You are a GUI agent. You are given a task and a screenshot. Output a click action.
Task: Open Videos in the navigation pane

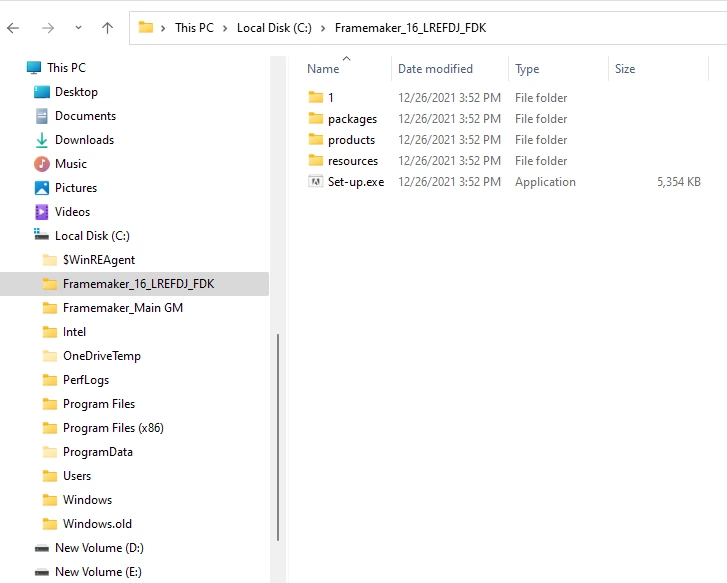tap(72, 212)
